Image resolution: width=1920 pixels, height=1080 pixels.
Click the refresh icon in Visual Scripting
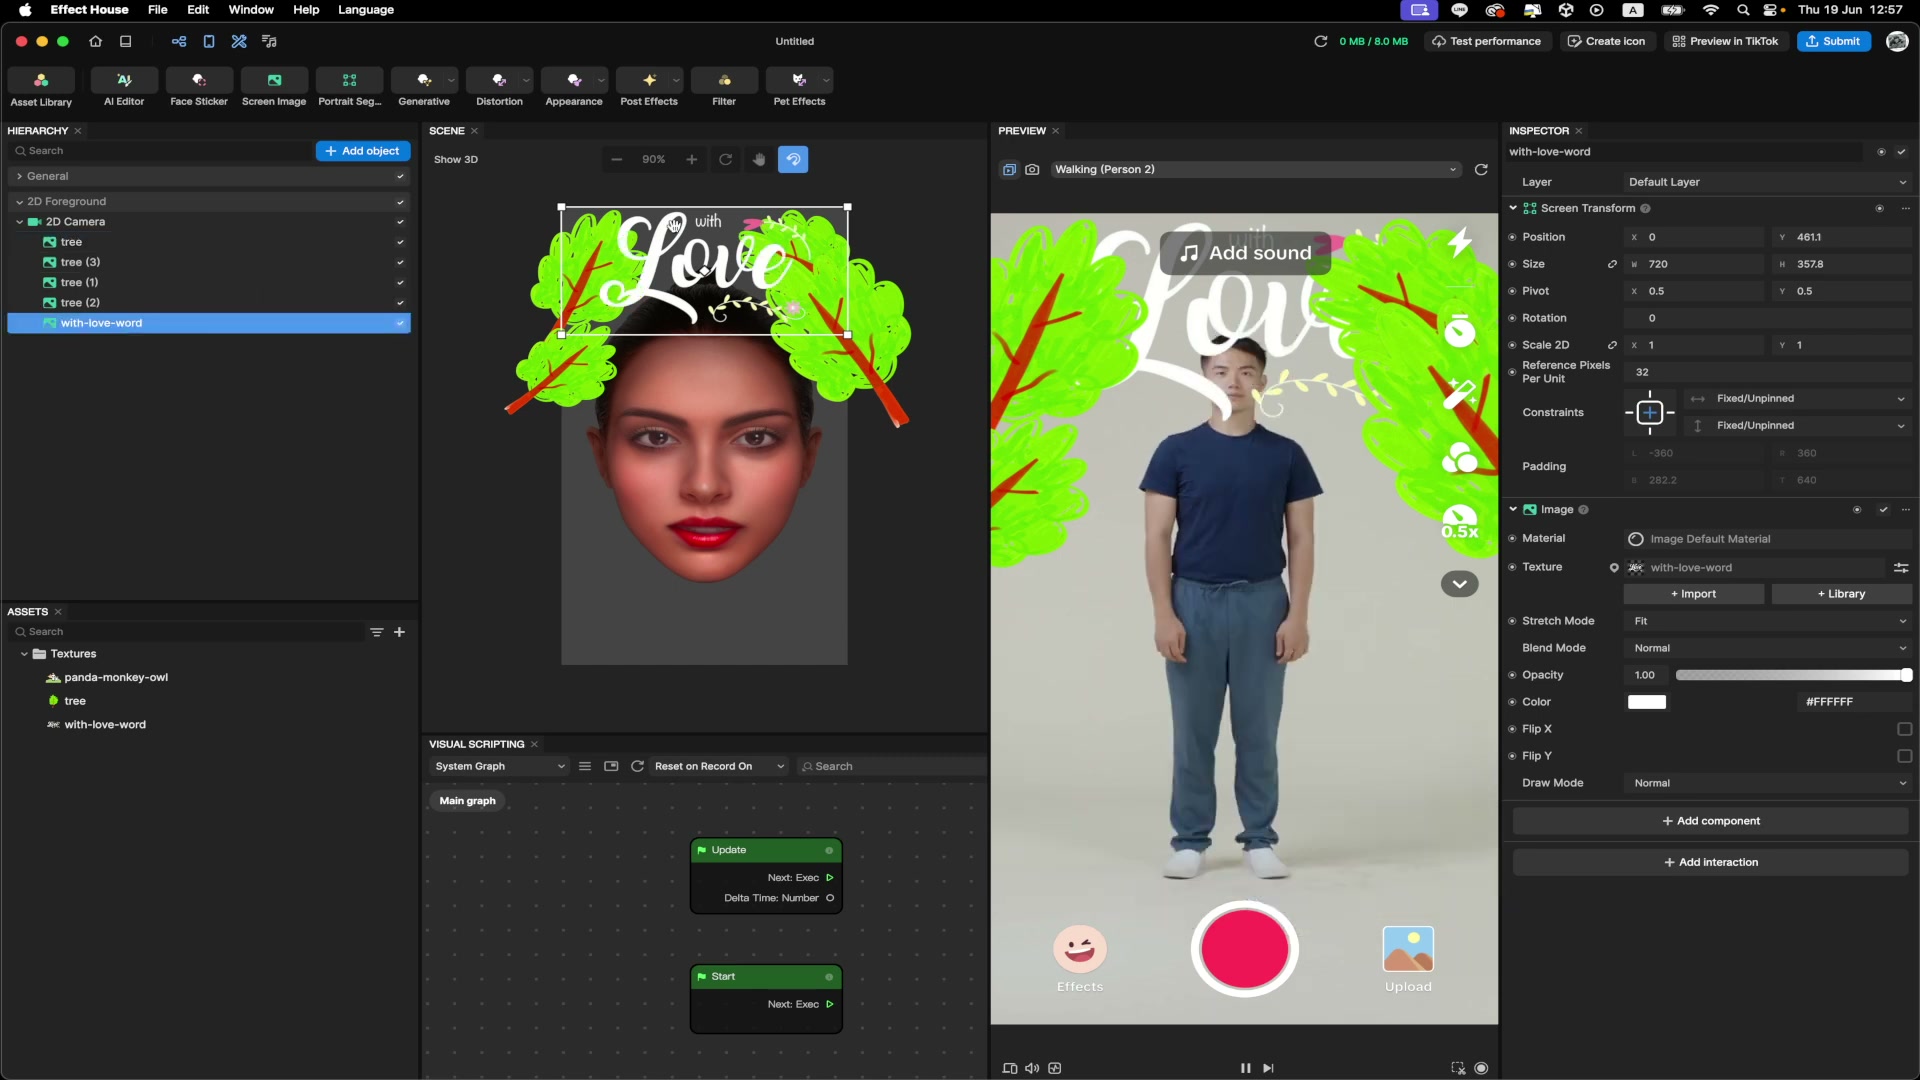(x=637, y=766)
